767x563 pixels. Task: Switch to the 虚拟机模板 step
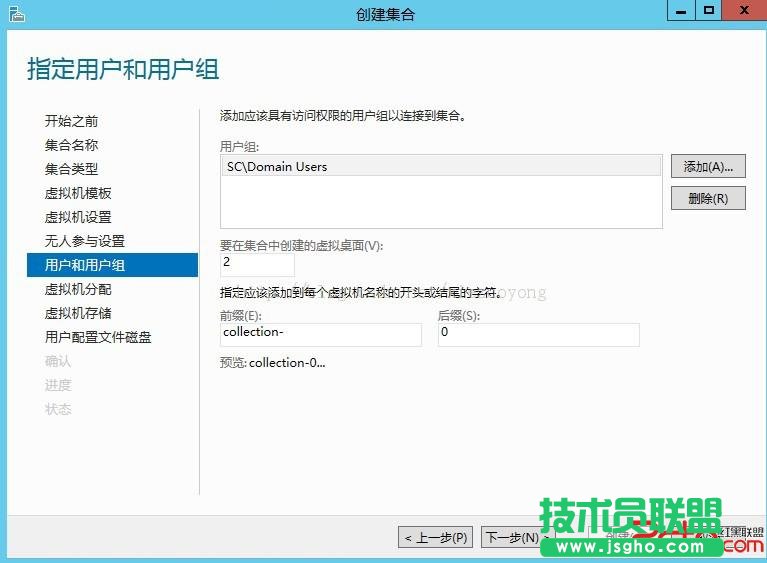78,193
